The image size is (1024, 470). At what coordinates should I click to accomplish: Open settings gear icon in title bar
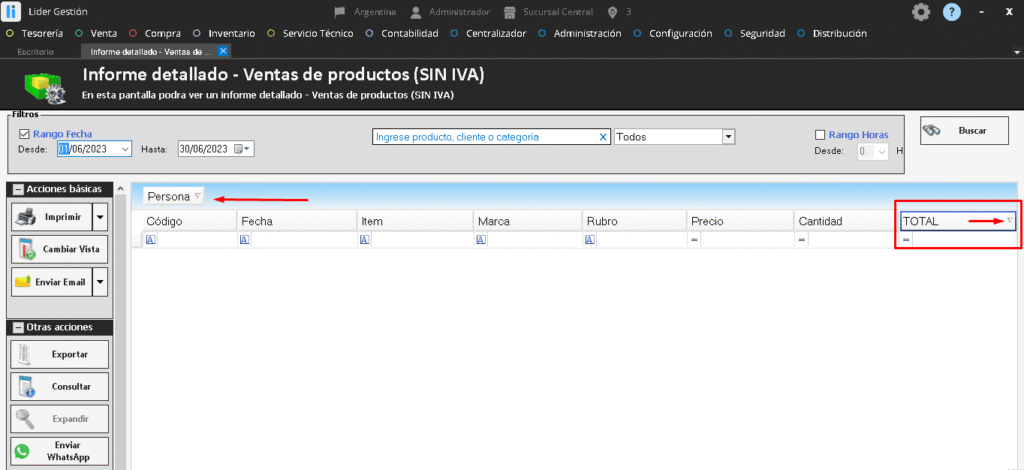tap(921, 12)
